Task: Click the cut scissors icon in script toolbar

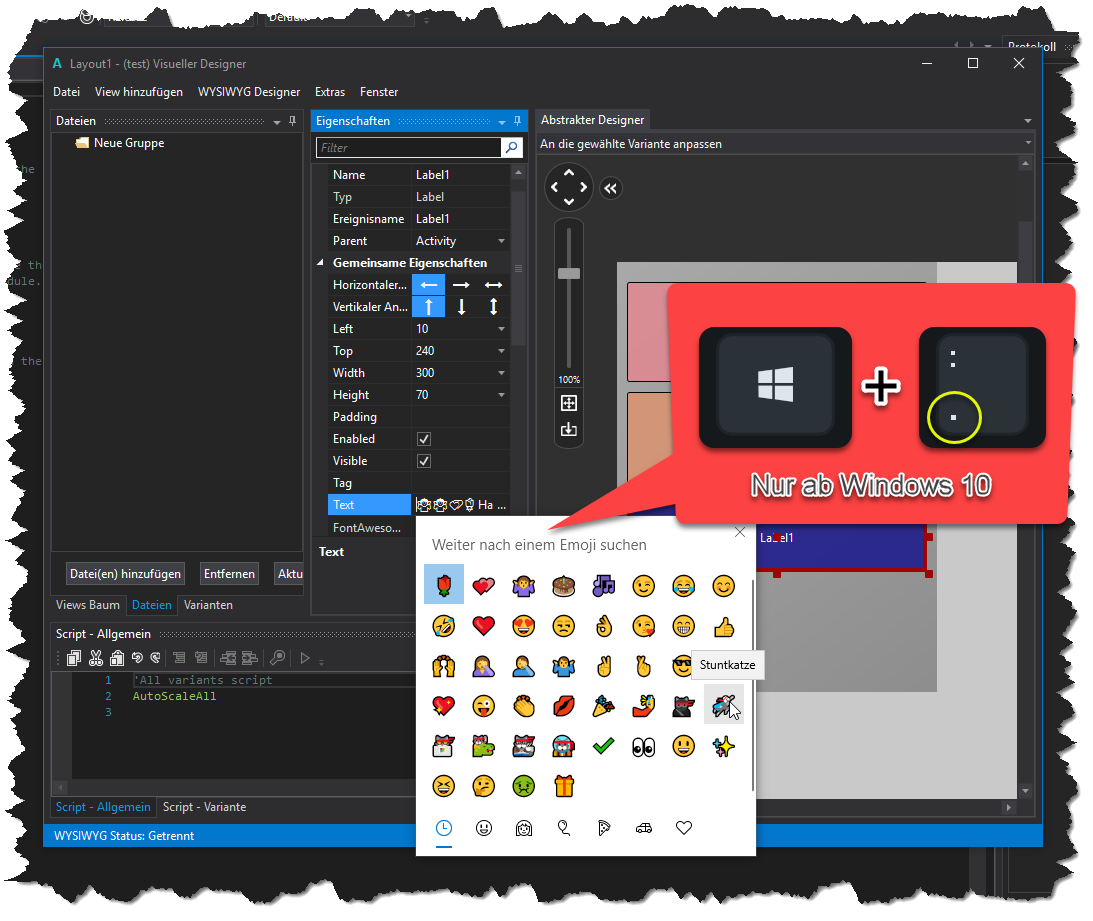Action: coord(96,657)
